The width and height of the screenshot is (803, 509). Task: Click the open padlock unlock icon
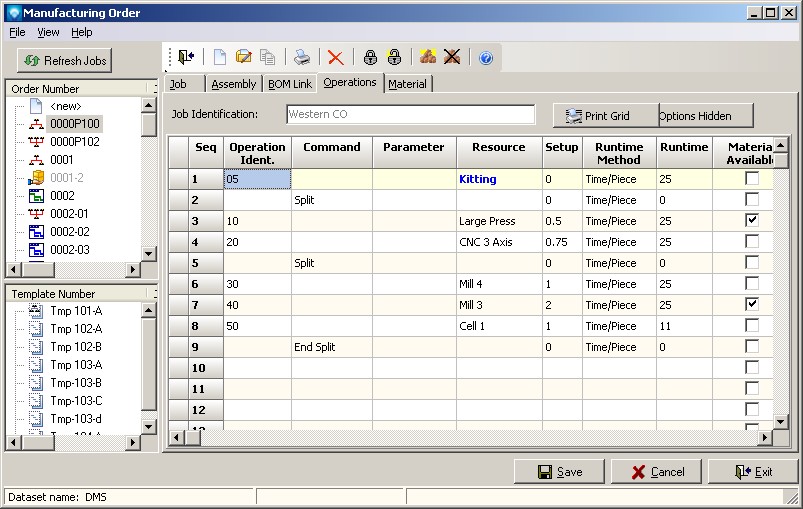394,58
